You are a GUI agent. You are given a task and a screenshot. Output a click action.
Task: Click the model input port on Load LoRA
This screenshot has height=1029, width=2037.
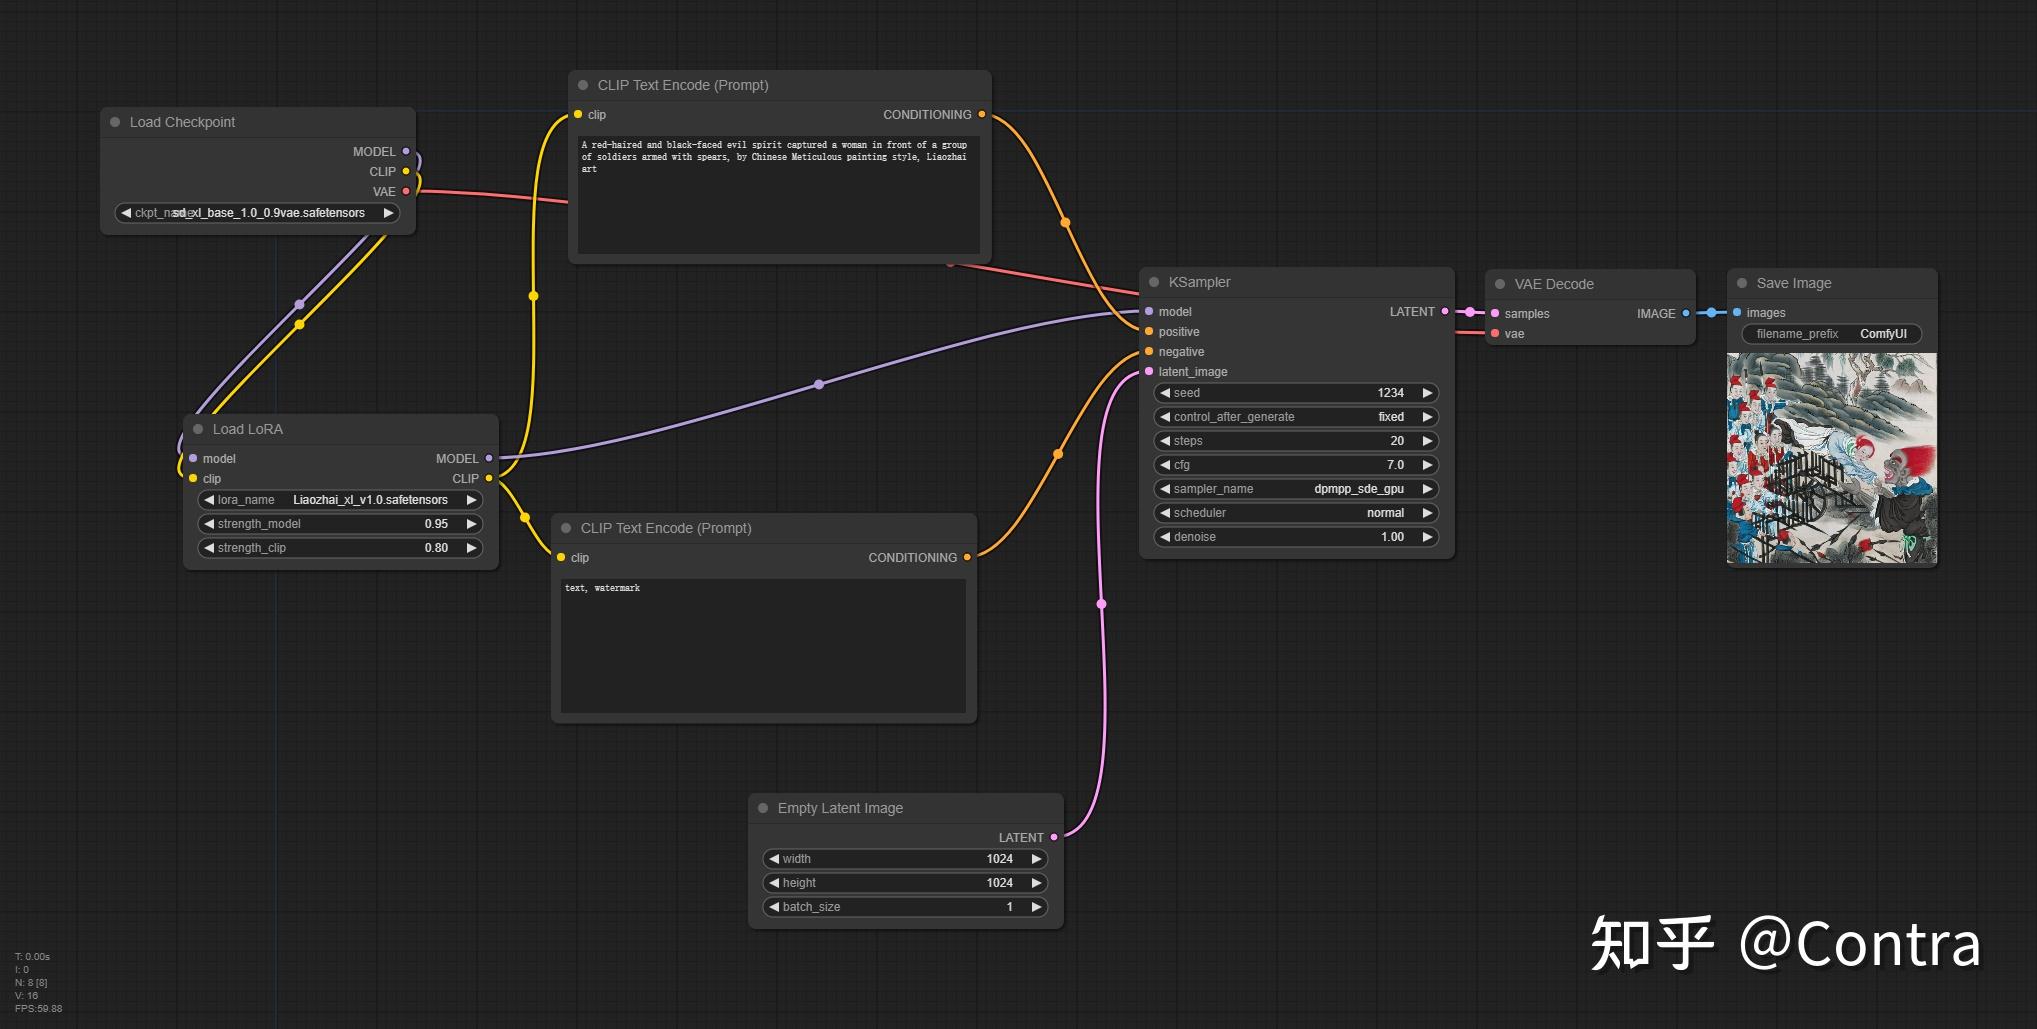tap(193, 458)
